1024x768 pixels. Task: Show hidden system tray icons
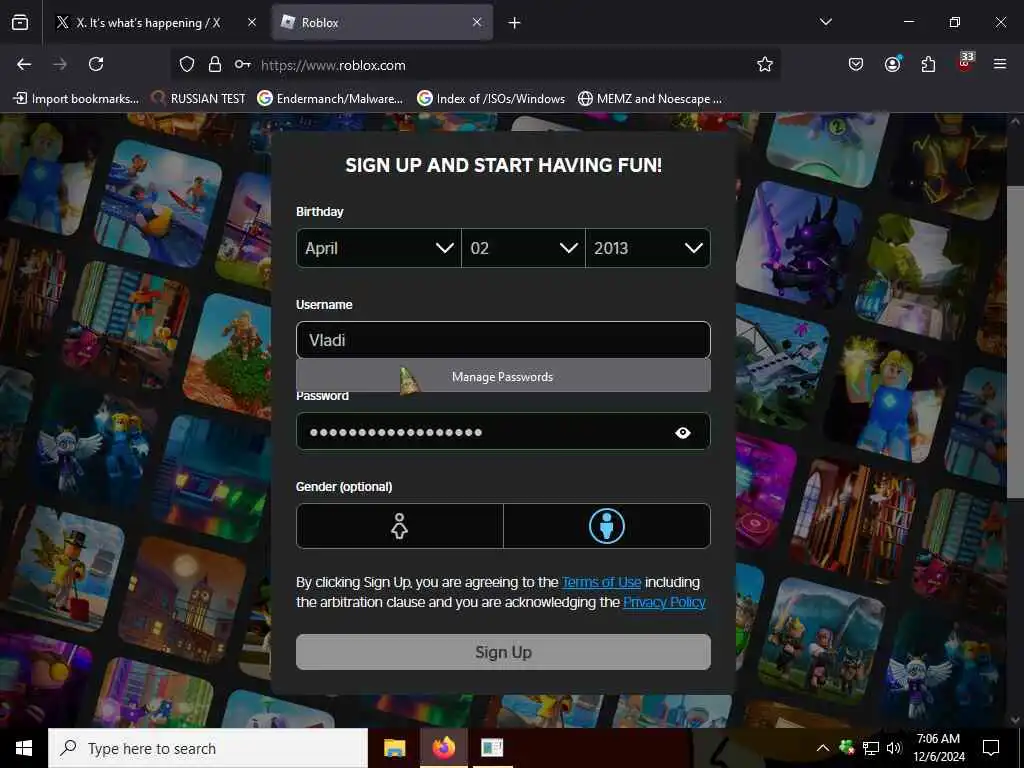click(823, 748)
